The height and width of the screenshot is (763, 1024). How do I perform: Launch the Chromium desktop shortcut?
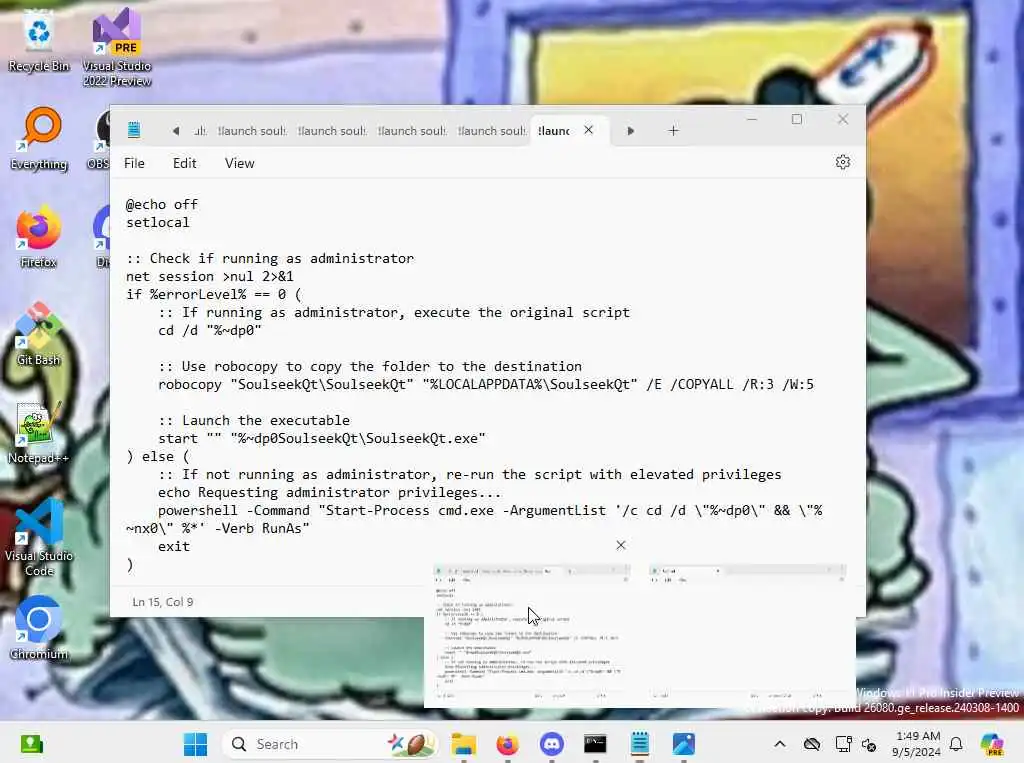coord(39,628)
